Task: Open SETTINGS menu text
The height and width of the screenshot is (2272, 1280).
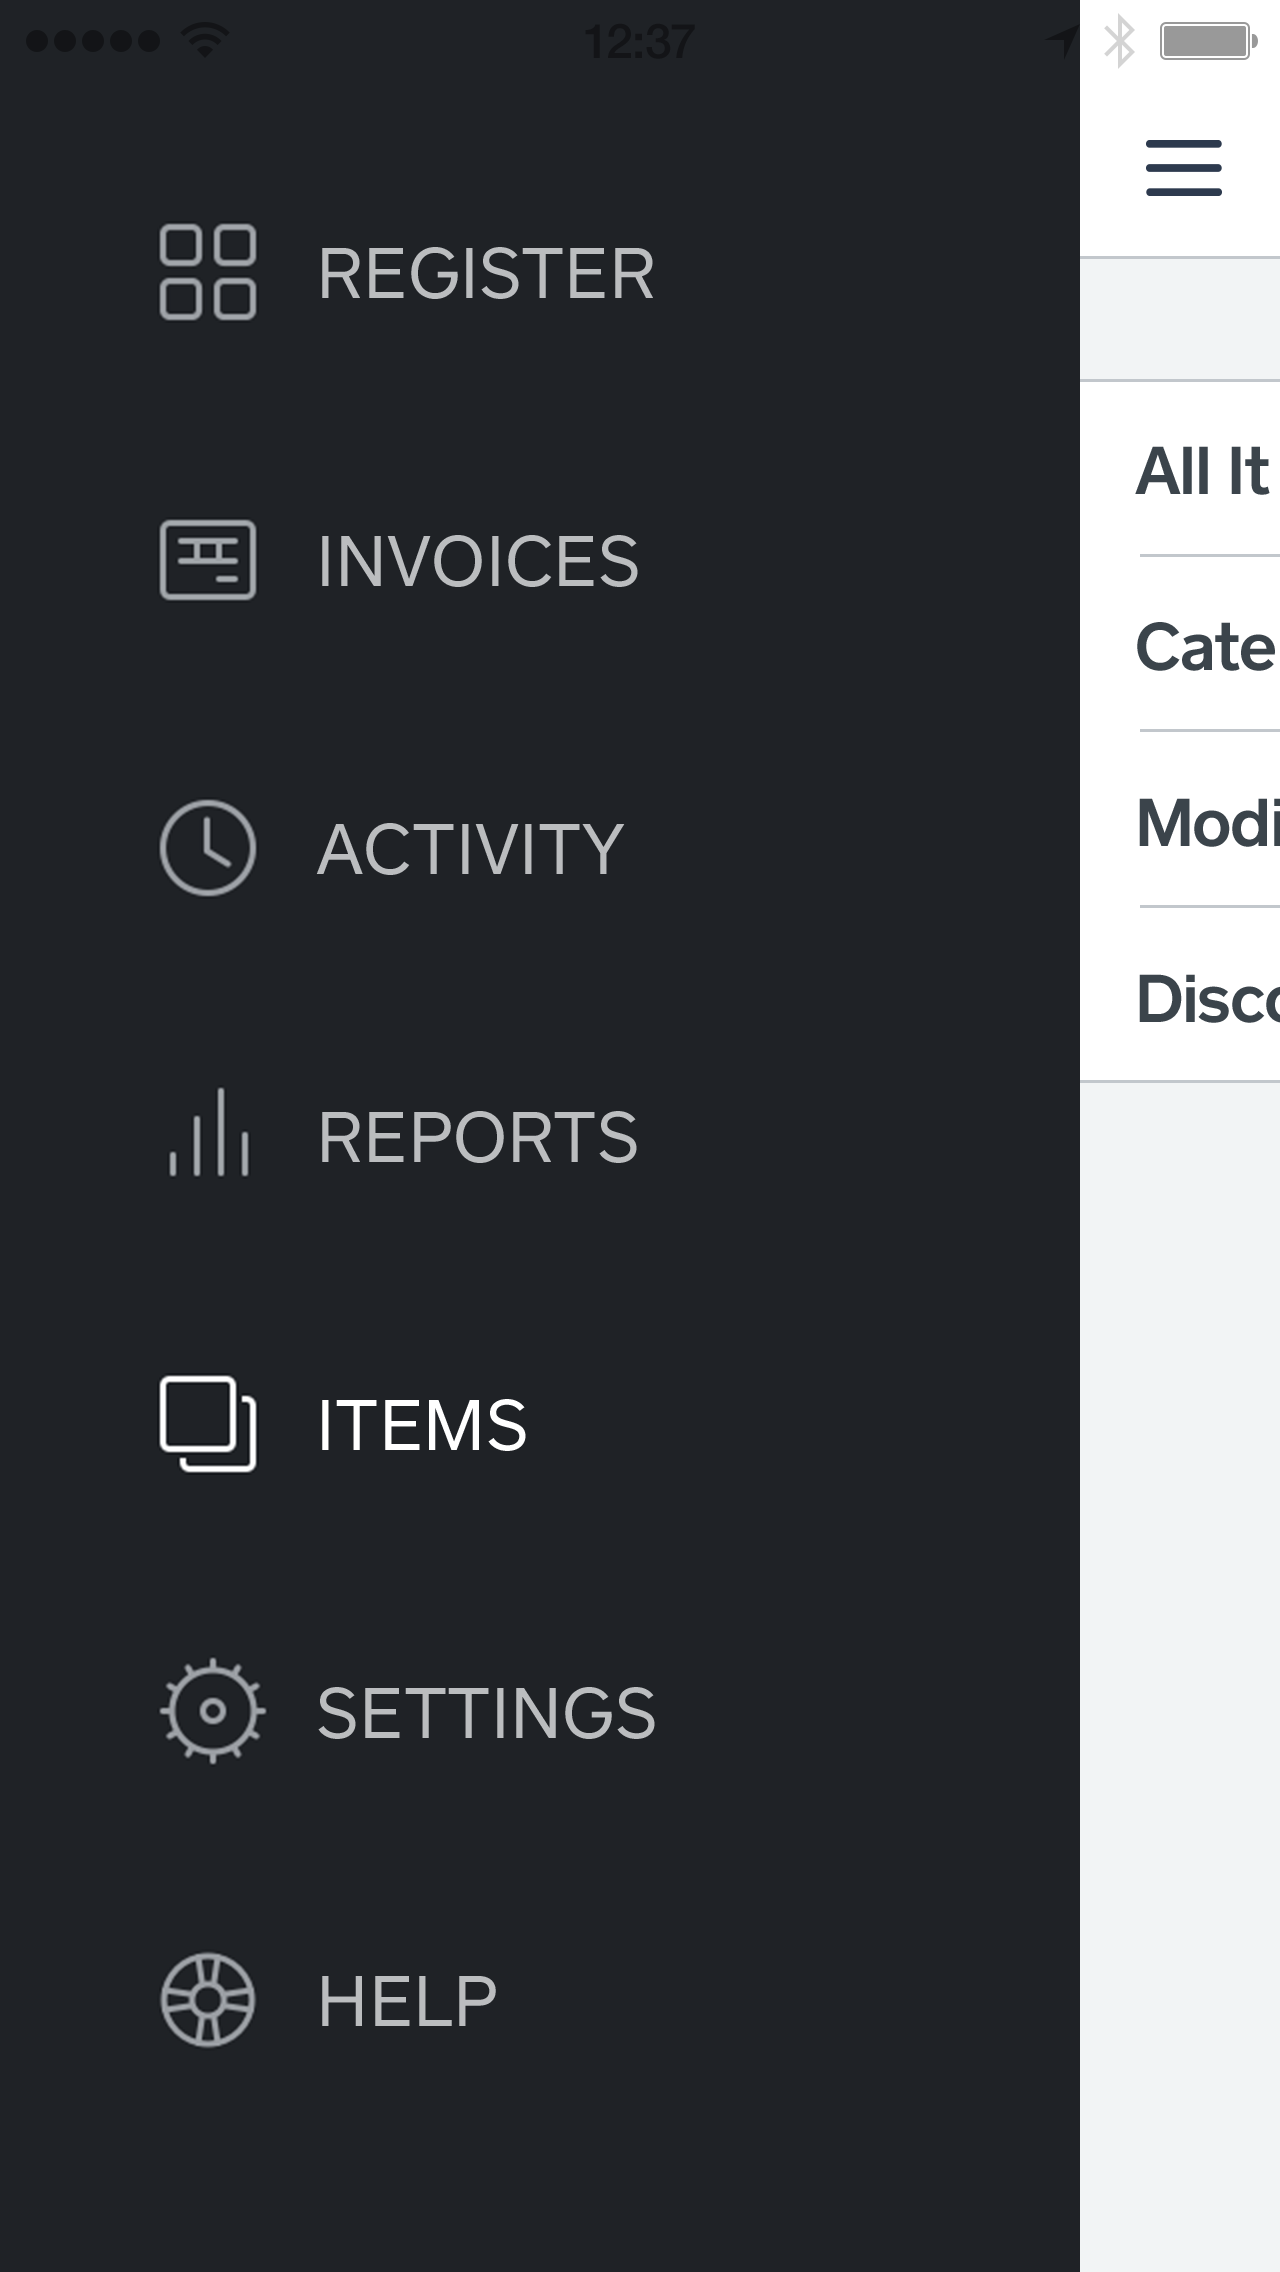Action: click(486, 1713)
